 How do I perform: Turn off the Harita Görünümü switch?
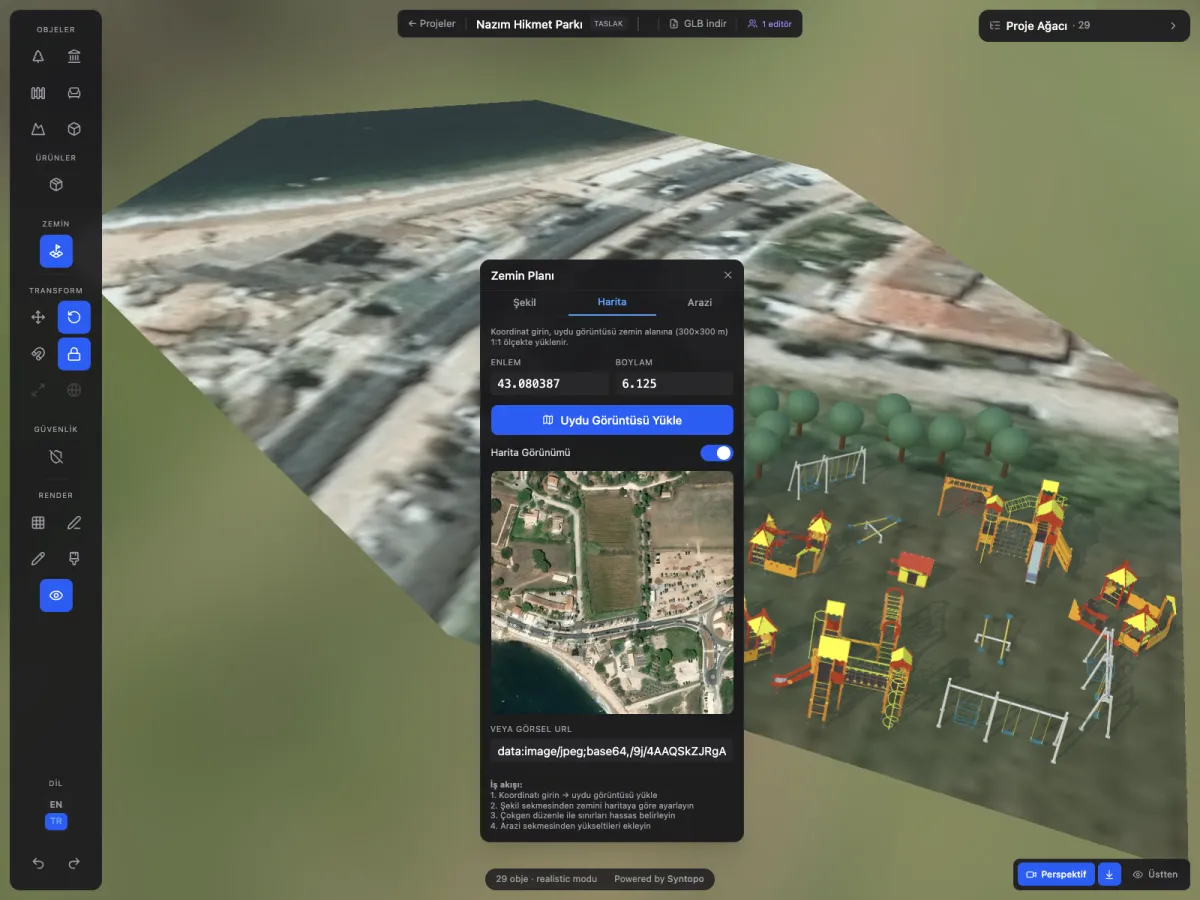coord(716,453)
